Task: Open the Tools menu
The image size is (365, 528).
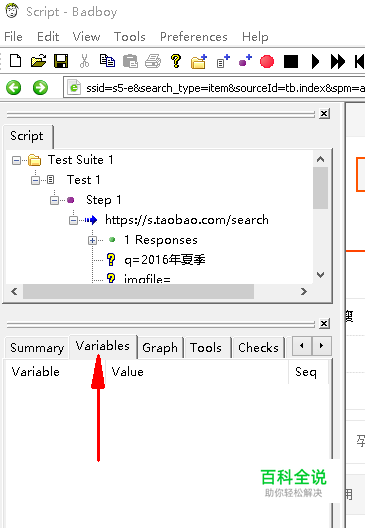Action: tap(130, 36)
